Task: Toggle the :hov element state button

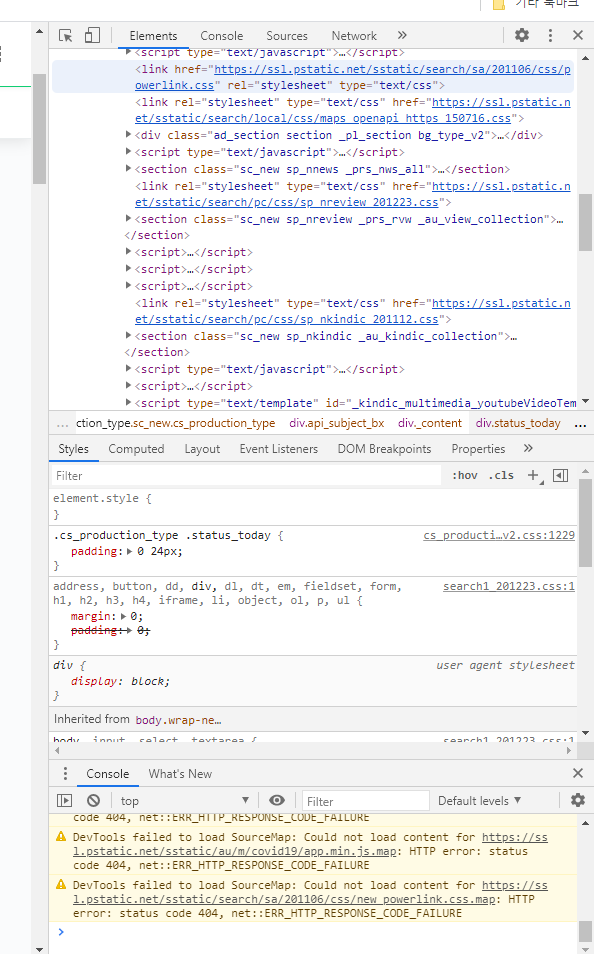Action: tap(464, 476)
